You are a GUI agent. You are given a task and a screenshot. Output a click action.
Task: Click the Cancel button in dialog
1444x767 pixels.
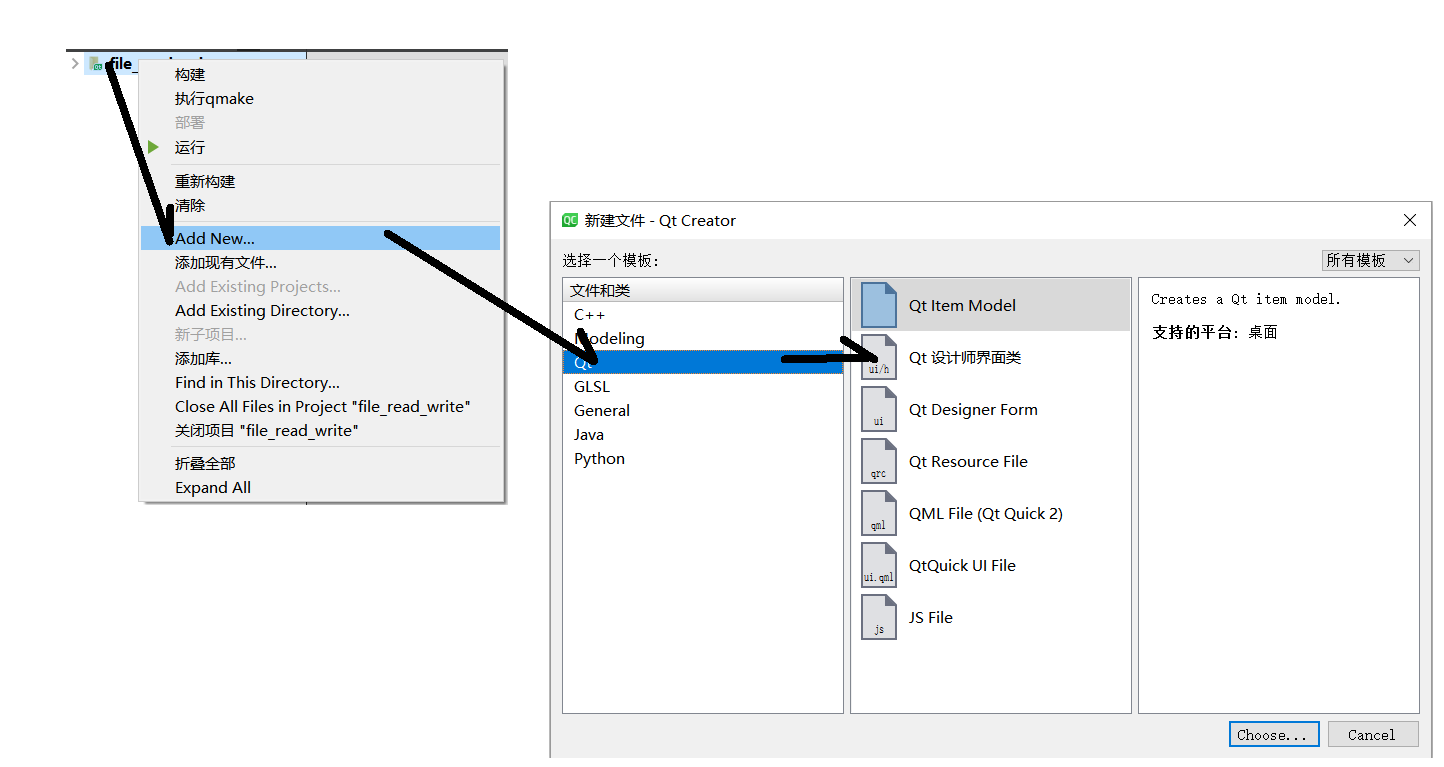pyautogui.click(x=1371, y=734)
